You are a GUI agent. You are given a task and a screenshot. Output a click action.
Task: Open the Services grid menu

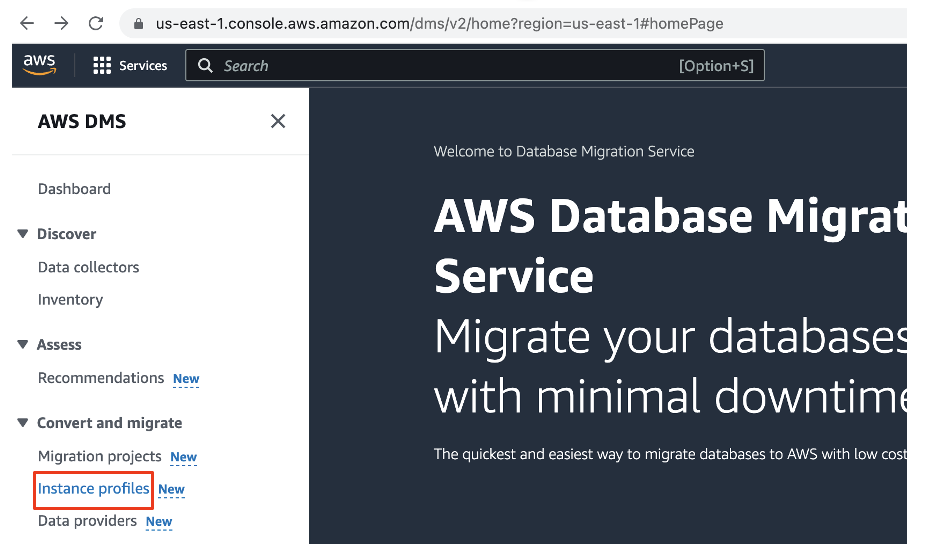click(102, 66)
